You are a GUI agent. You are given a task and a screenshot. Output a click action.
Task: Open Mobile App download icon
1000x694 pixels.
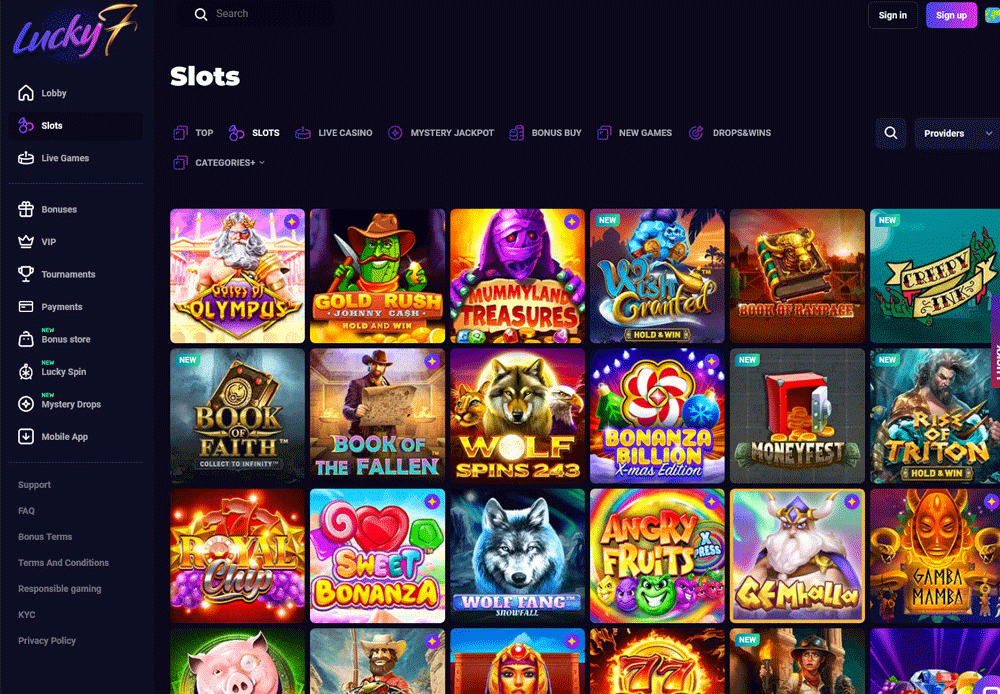pyautogui.click(x=26, y=437)
